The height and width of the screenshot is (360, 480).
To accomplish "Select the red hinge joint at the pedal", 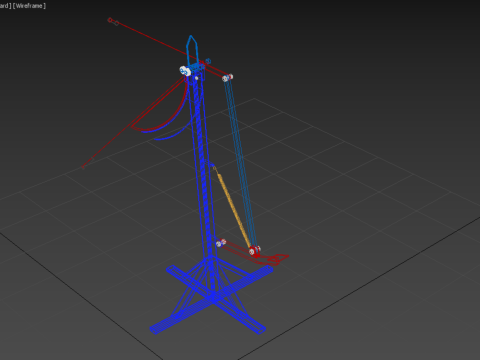I will (255, 251).
